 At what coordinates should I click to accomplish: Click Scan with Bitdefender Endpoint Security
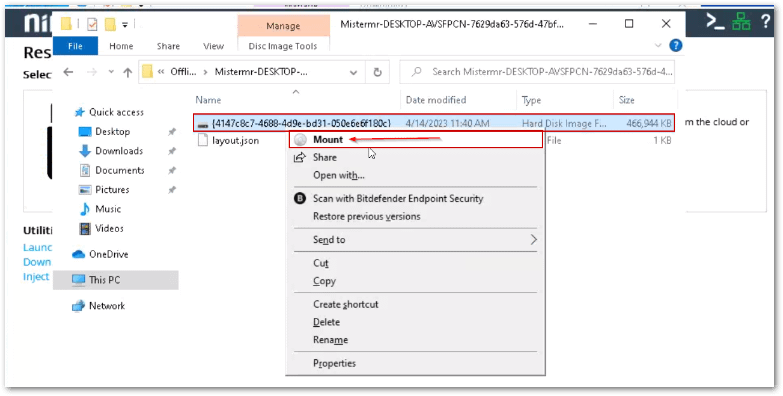coord(398,198)
